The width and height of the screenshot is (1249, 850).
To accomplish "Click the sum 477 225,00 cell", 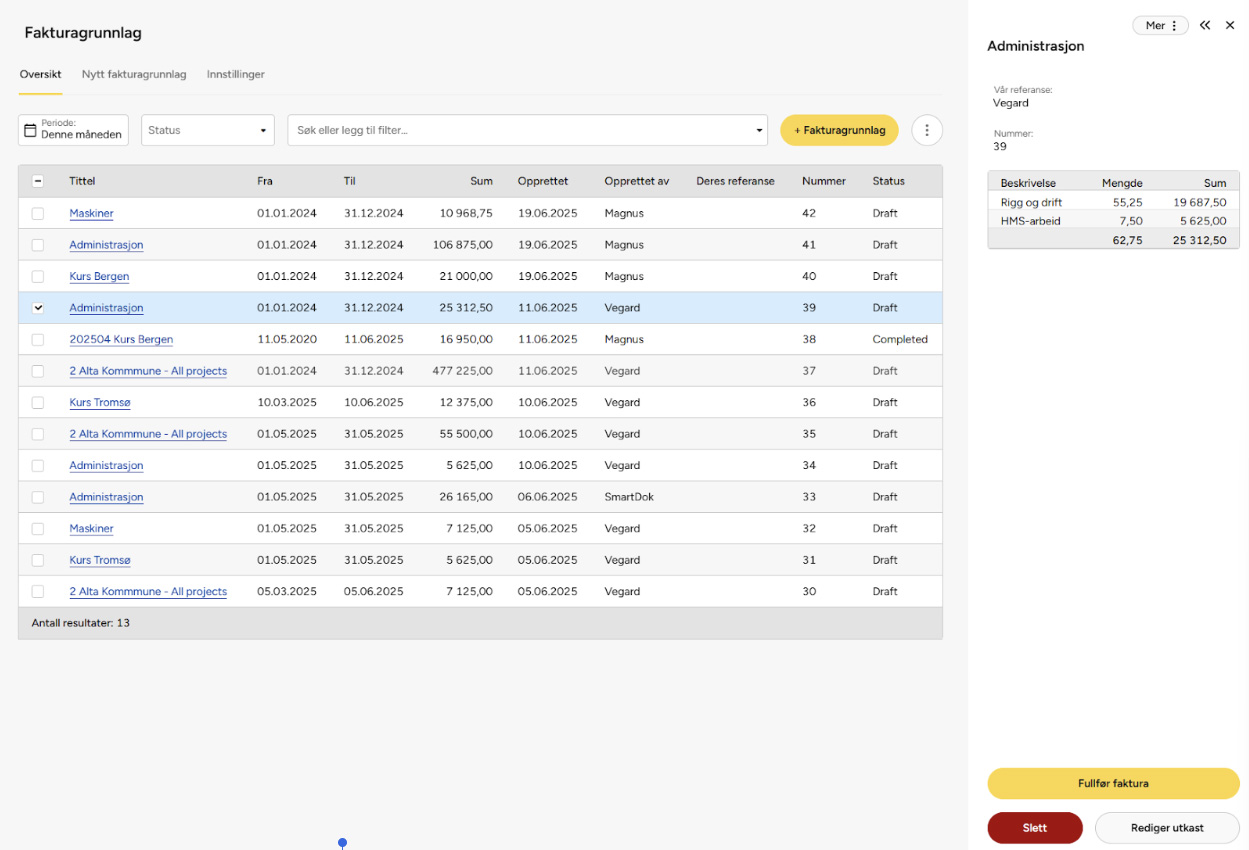I will pos(463,371).
